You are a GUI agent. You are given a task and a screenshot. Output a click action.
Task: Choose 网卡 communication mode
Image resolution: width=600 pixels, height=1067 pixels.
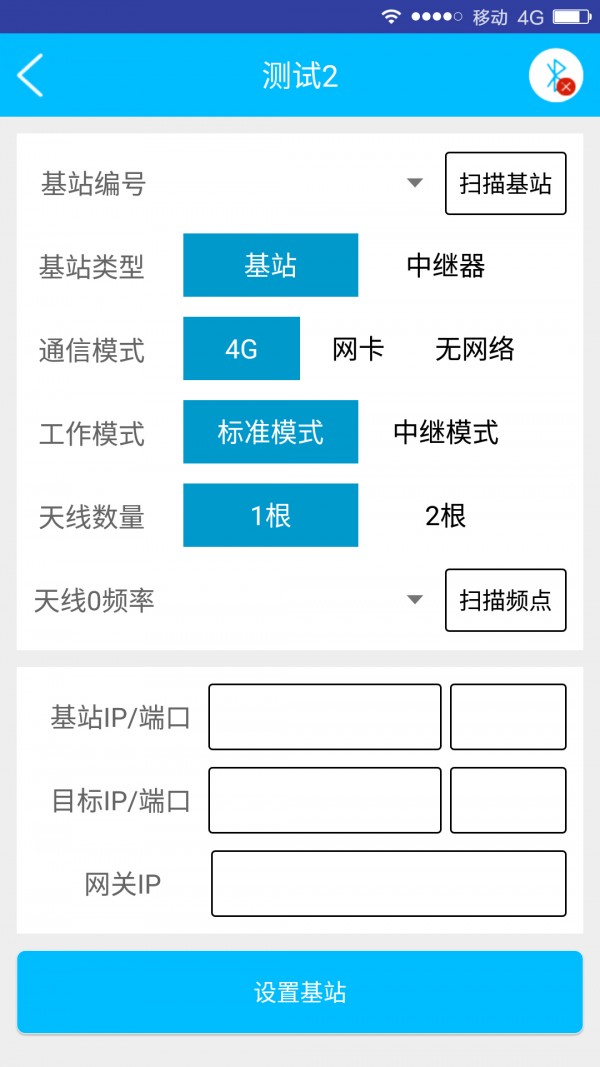(x=358, y=349)
